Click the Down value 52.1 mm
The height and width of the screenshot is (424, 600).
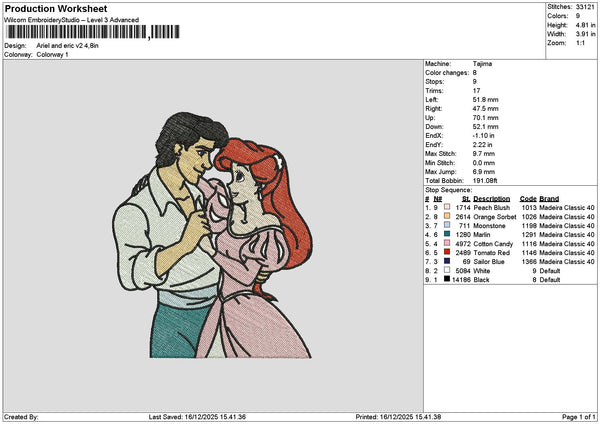[485, 127]
